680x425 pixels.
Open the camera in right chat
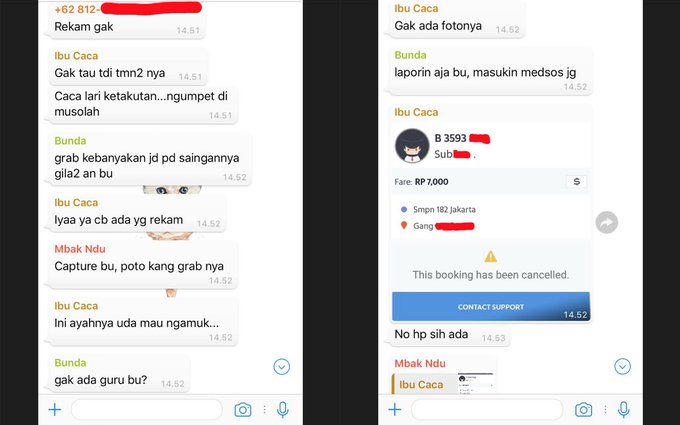(x=583, y=409)
